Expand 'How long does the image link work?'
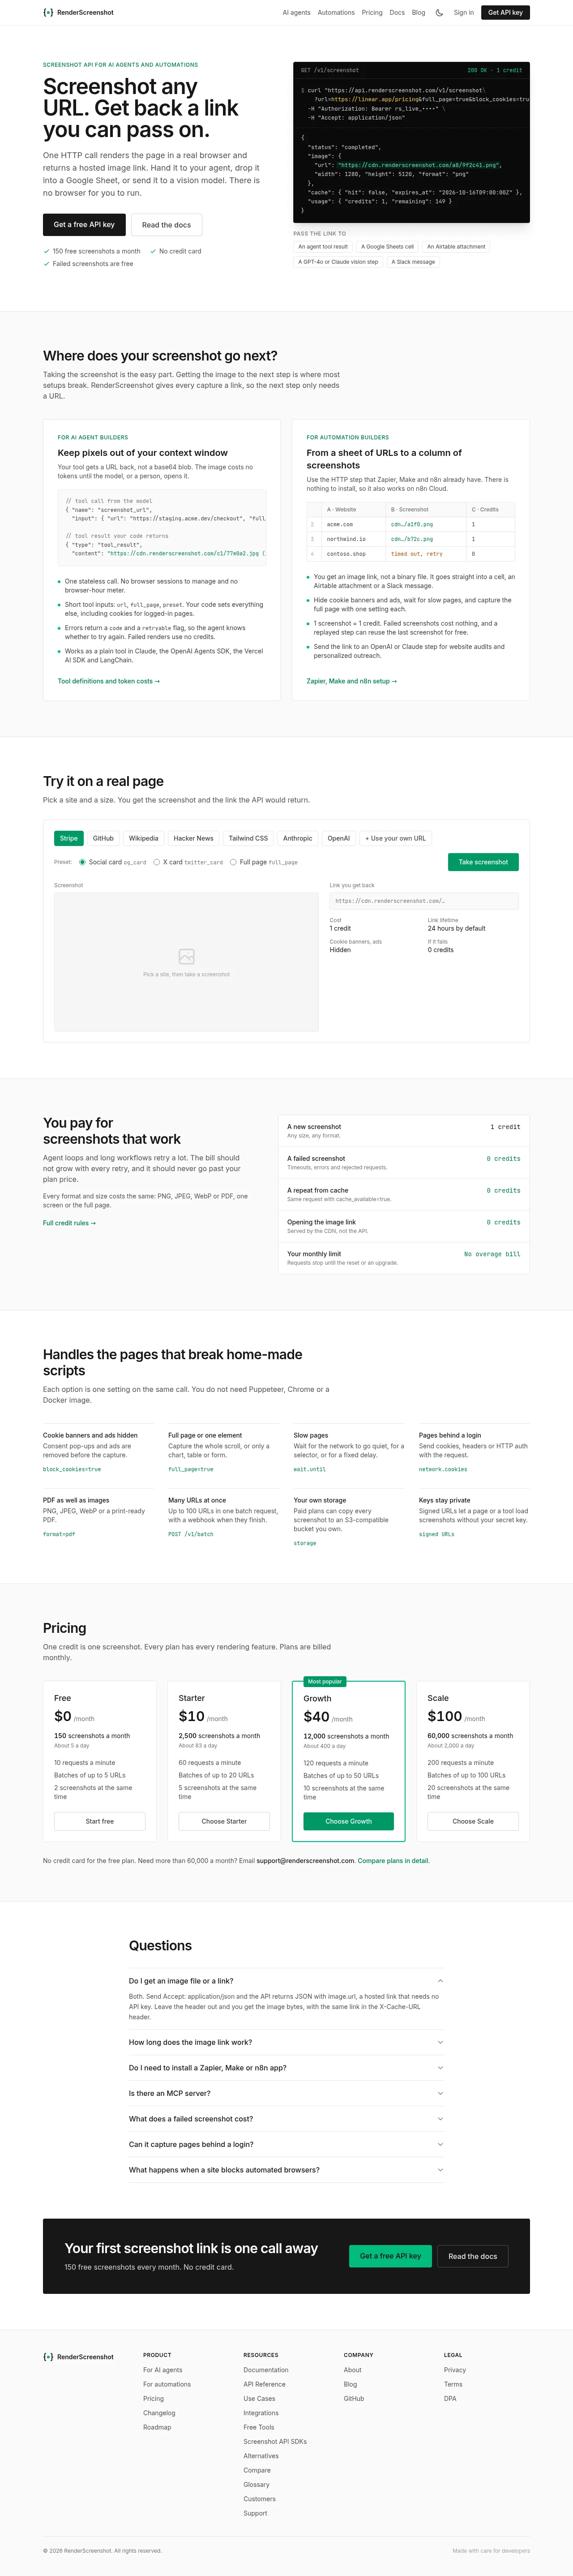573x2576 pixels. coord(286,2042)
